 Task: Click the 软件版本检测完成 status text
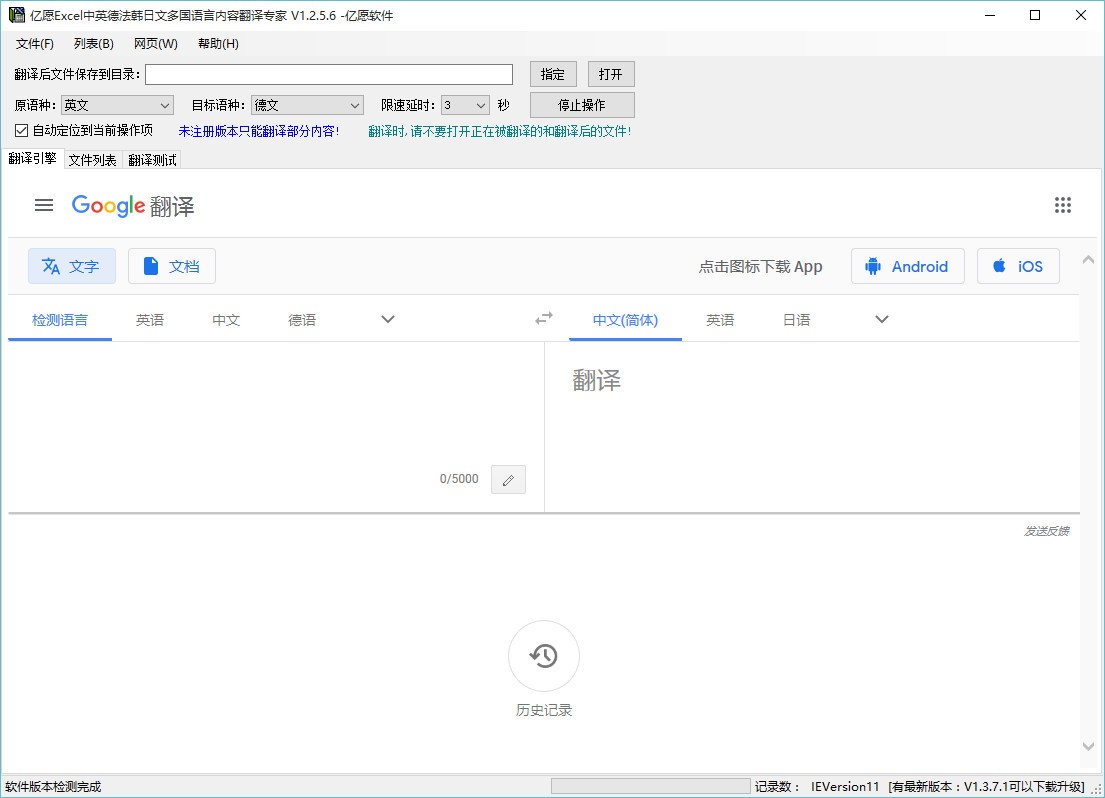[x=53, y=787]
